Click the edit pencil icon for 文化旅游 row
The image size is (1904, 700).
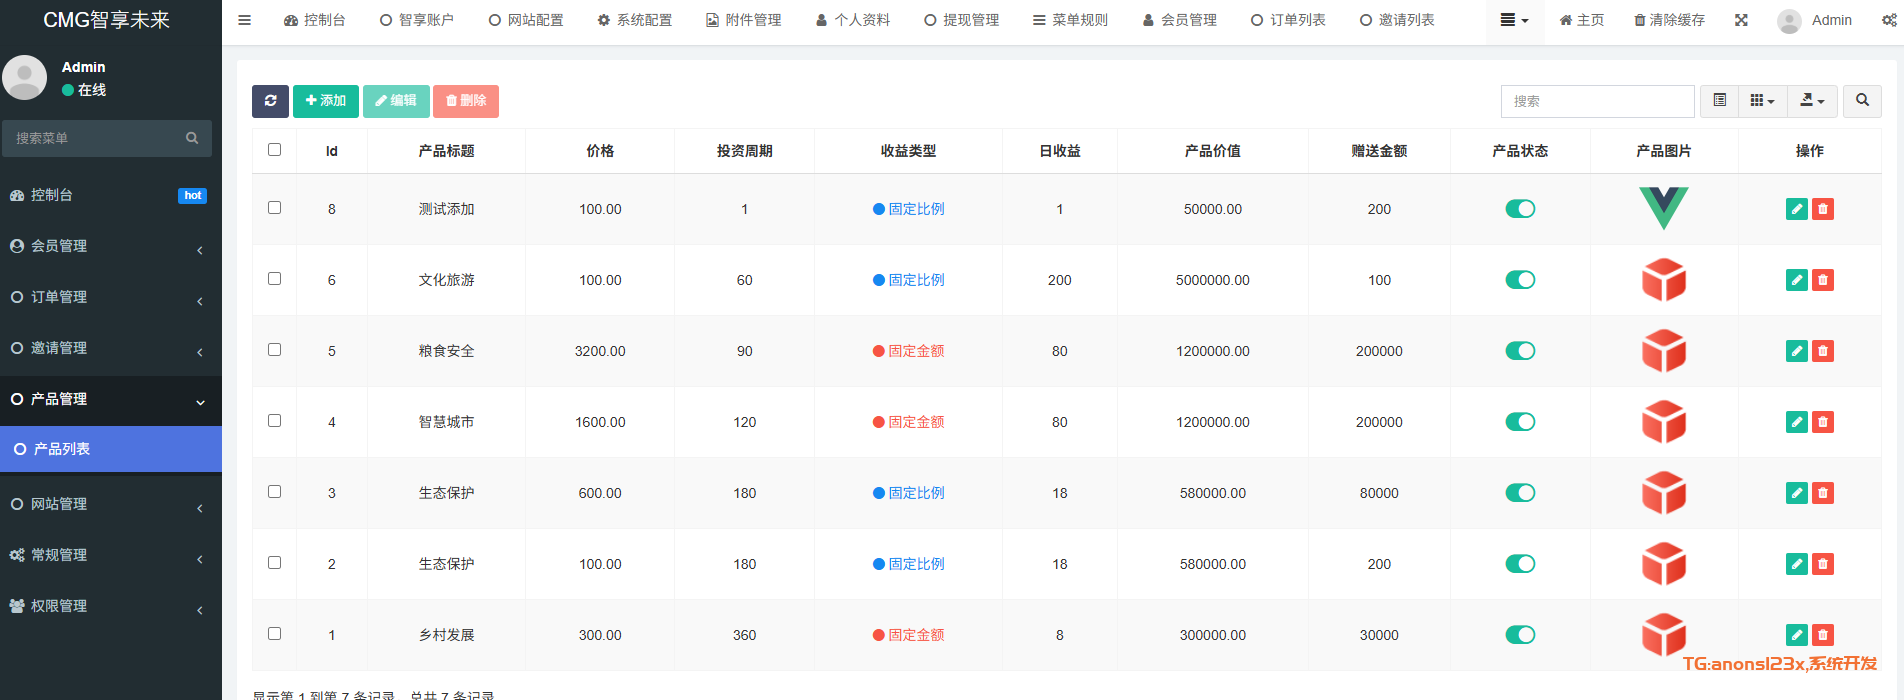[1796, 280]
